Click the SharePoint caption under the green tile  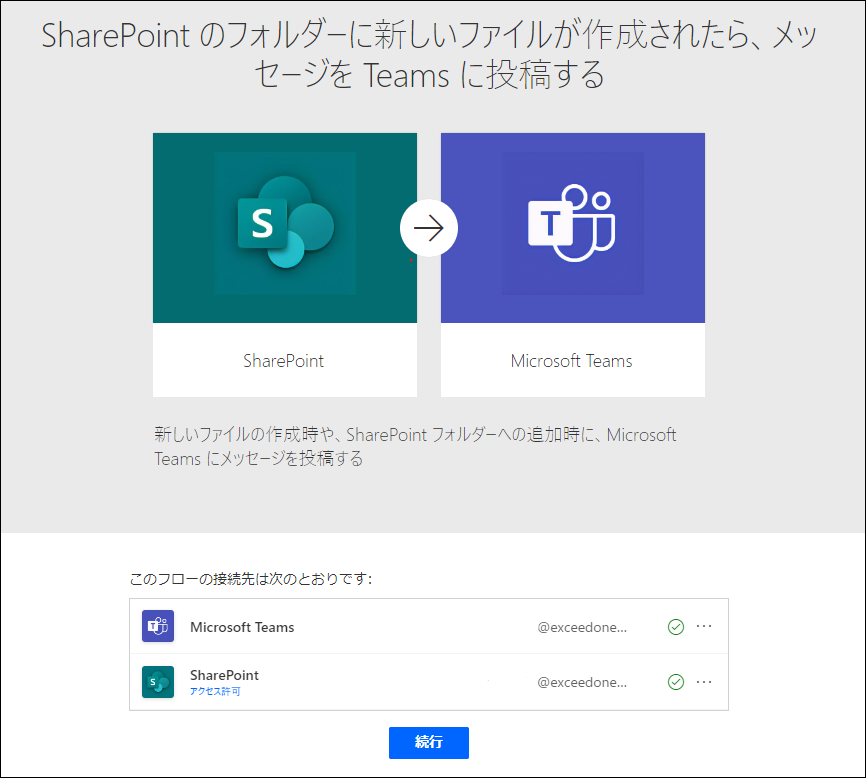[x=283, y=361]
